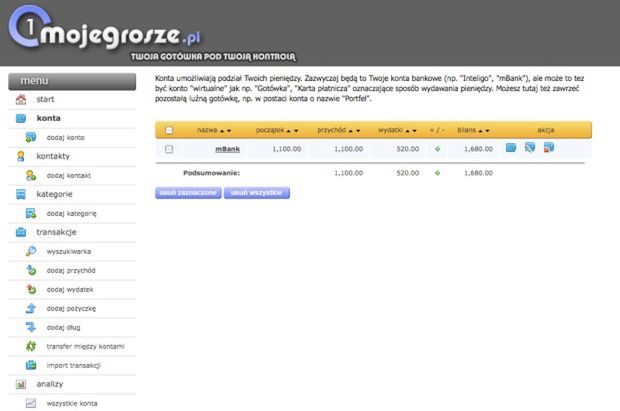Sort bilans column descending
620x411 pixels.
[x=487, y=131]
